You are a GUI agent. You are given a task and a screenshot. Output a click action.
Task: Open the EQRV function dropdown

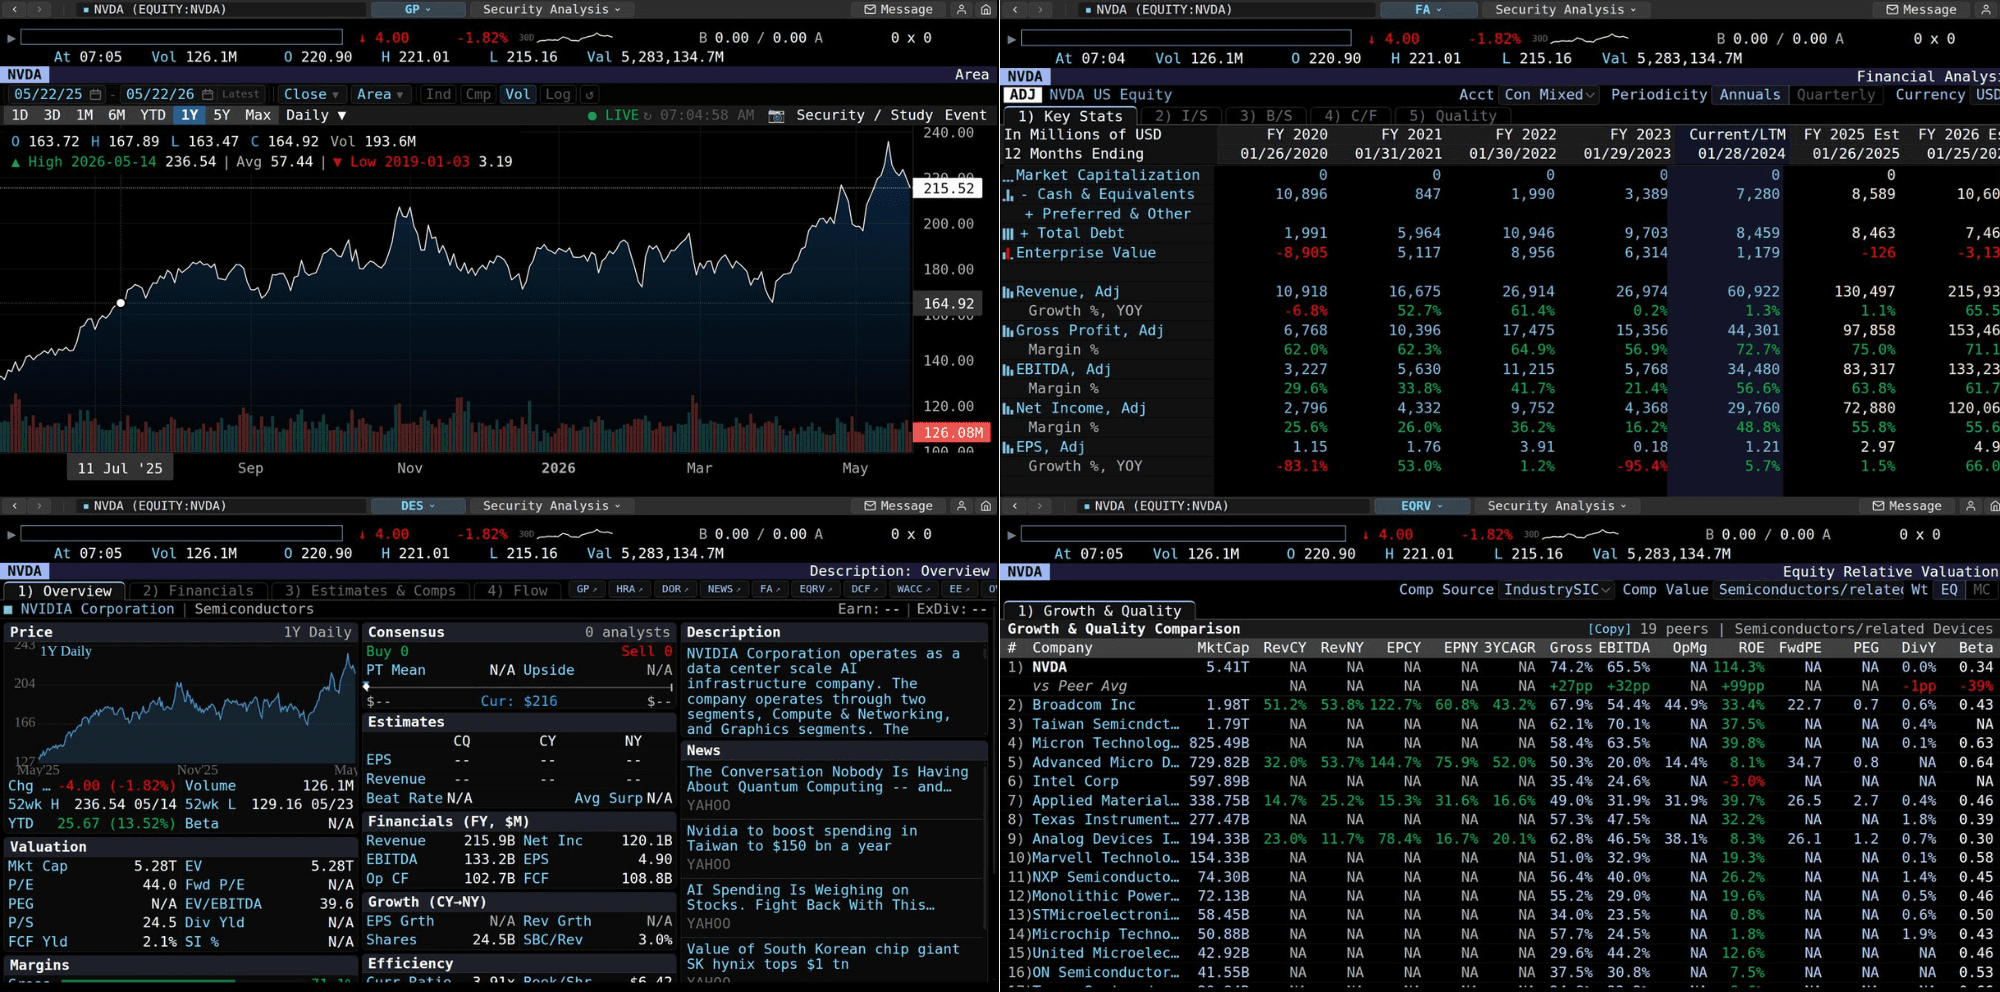click(1421, 506)
